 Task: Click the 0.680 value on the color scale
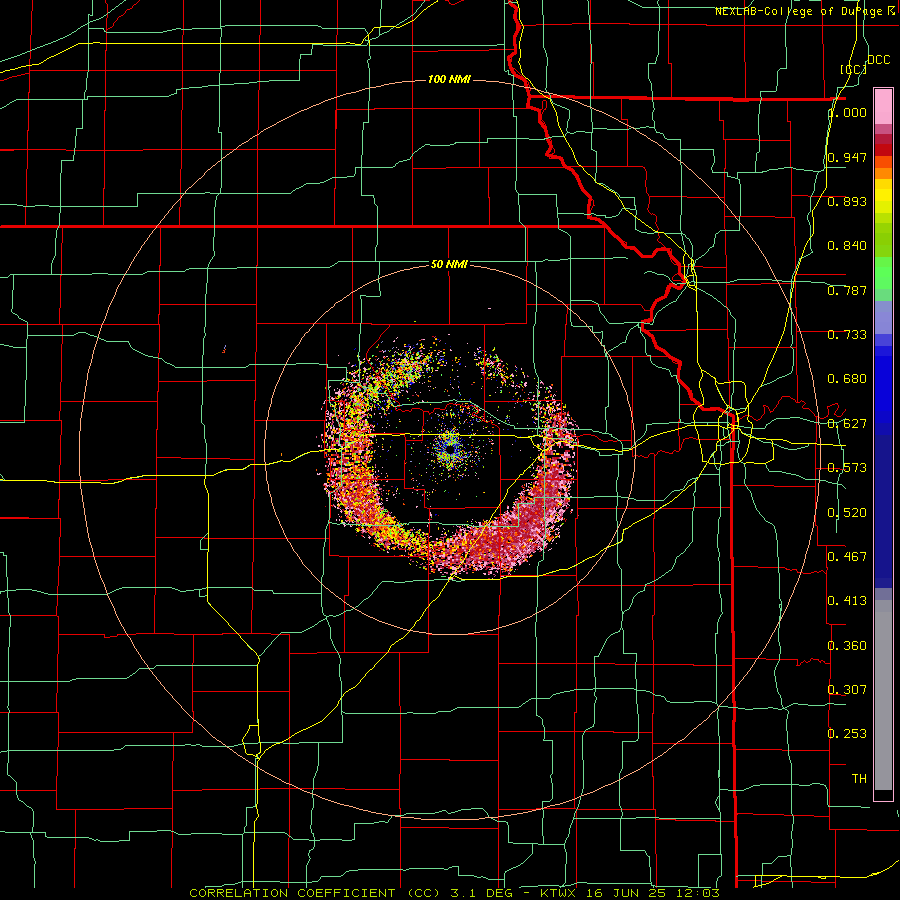[x=847, y=379]
